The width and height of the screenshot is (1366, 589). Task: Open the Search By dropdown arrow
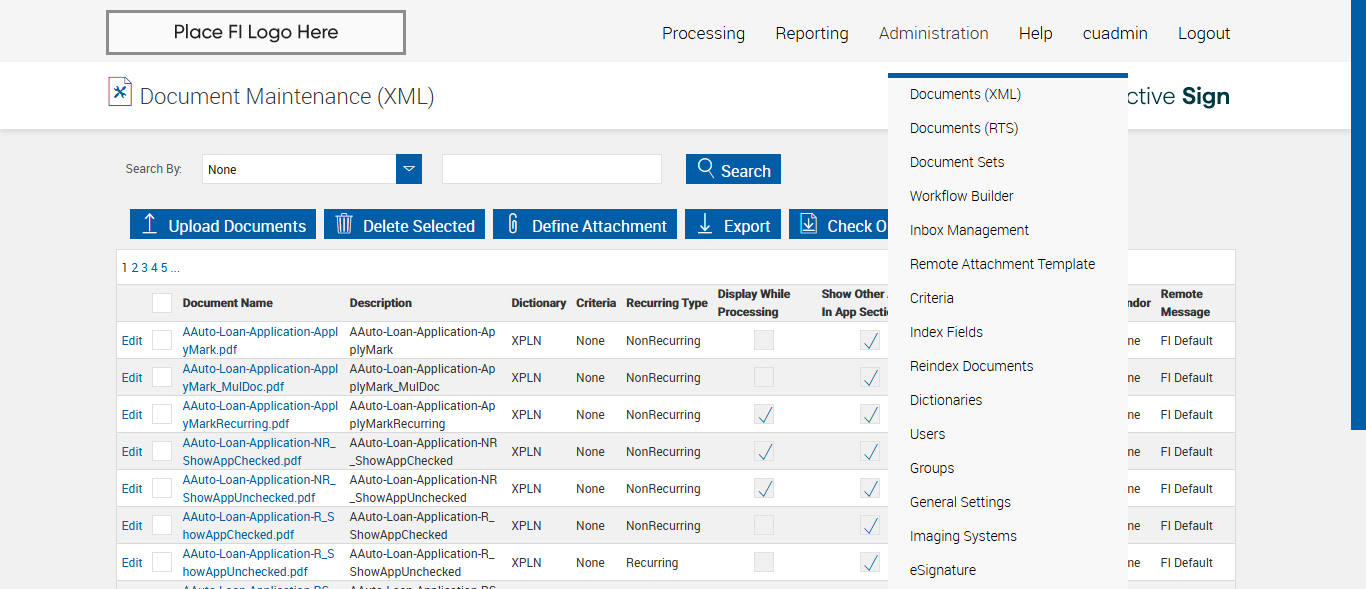coord(409,169)
